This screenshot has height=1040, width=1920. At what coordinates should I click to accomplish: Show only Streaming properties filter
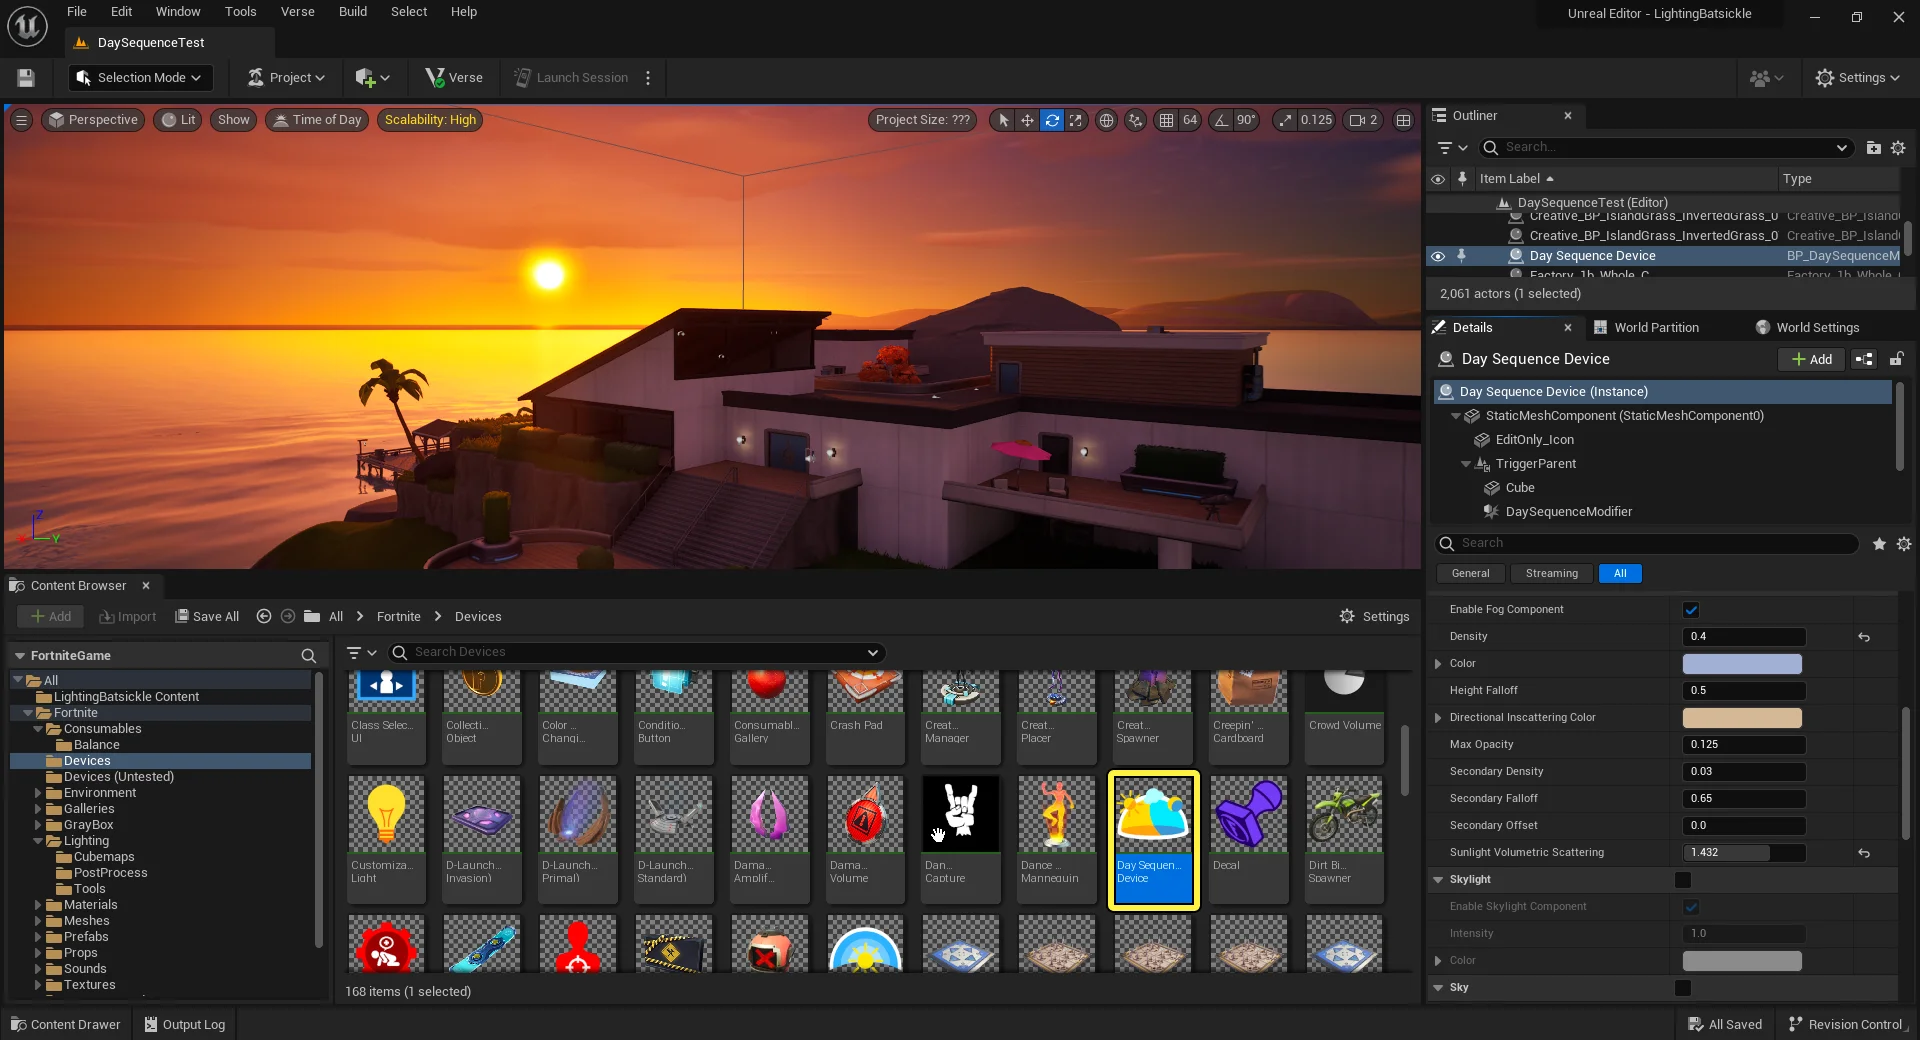tap(1552, 574)
